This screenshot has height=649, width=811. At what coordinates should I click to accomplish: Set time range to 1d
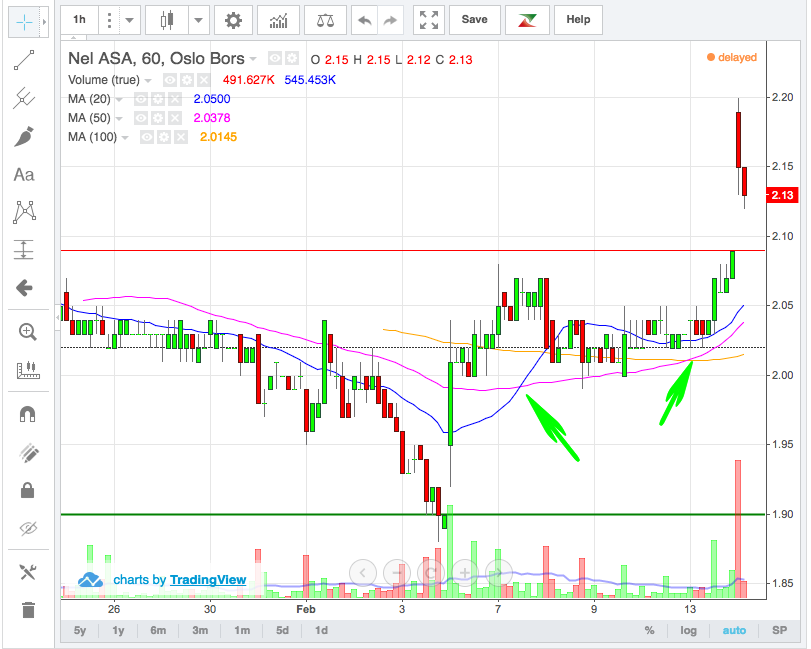321,630
